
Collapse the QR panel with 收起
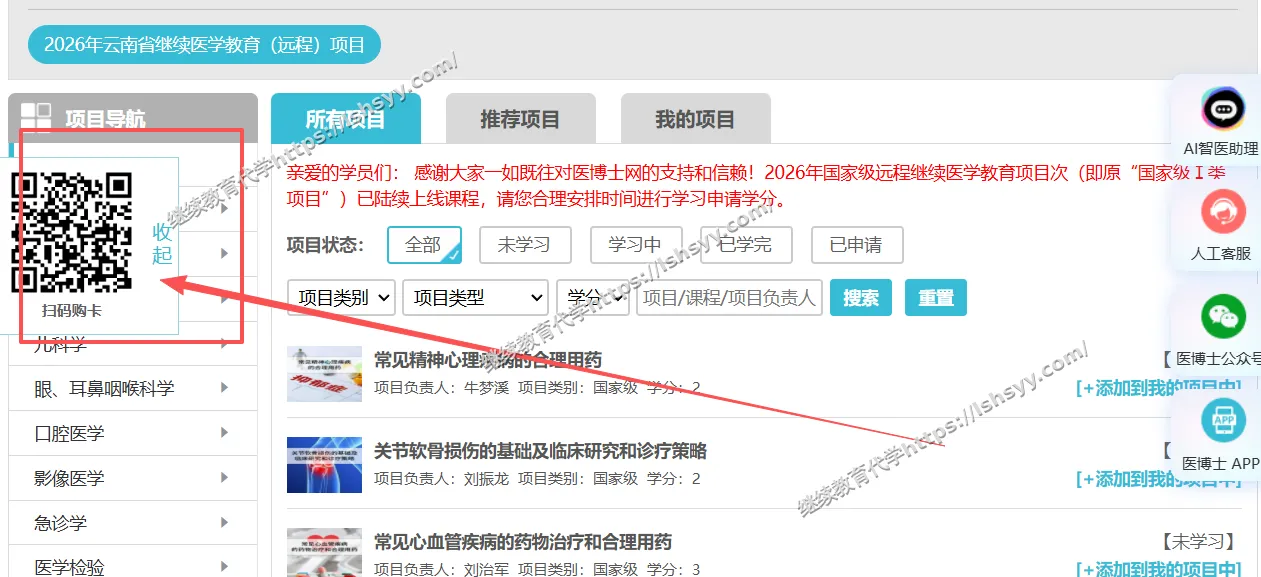pos(162,243)
